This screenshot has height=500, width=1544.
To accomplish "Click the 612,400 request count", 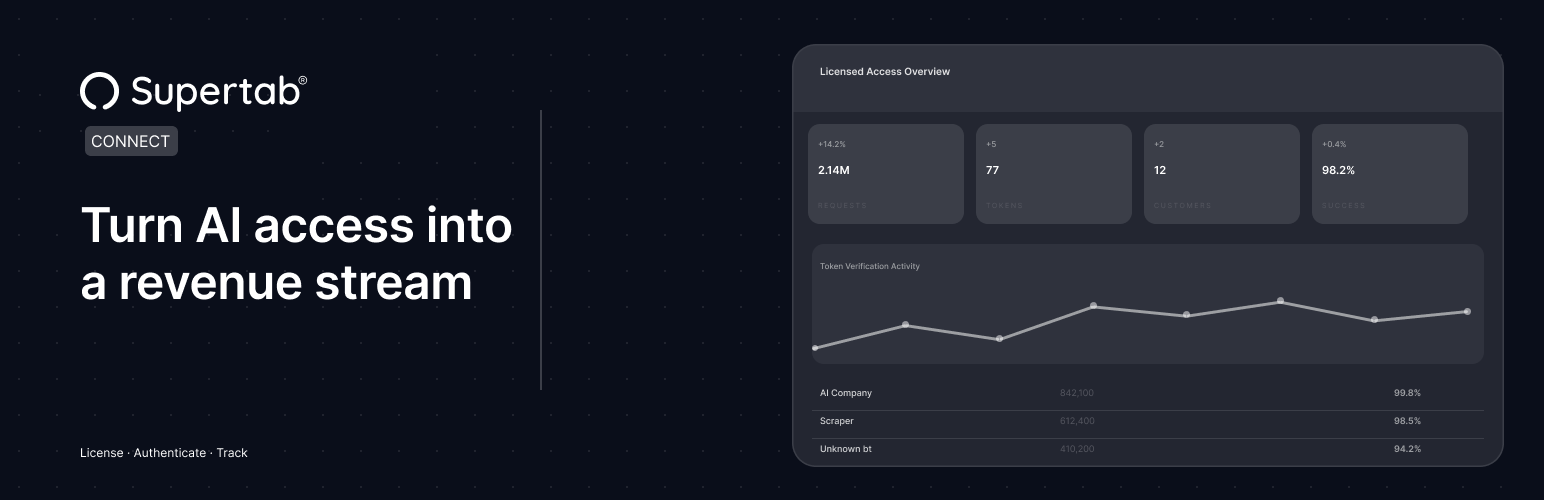I will 1077,421.
